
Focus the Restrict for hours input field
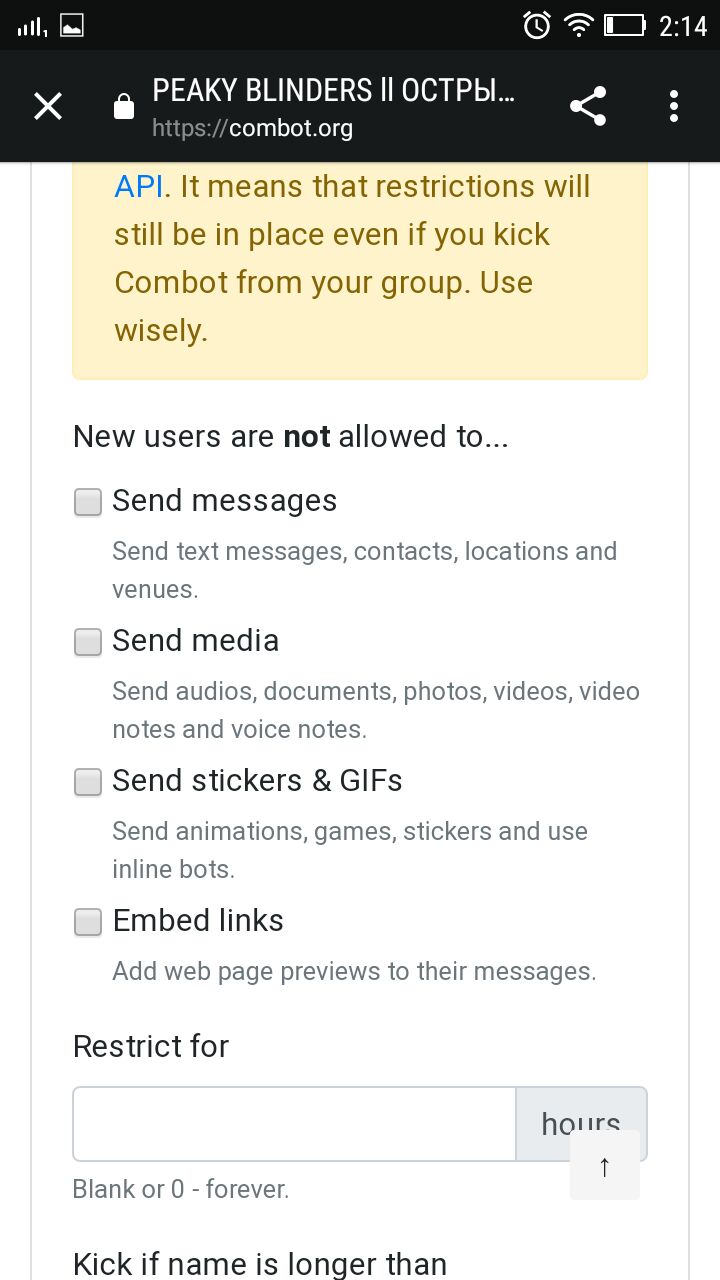click(x=294, y=1124)
